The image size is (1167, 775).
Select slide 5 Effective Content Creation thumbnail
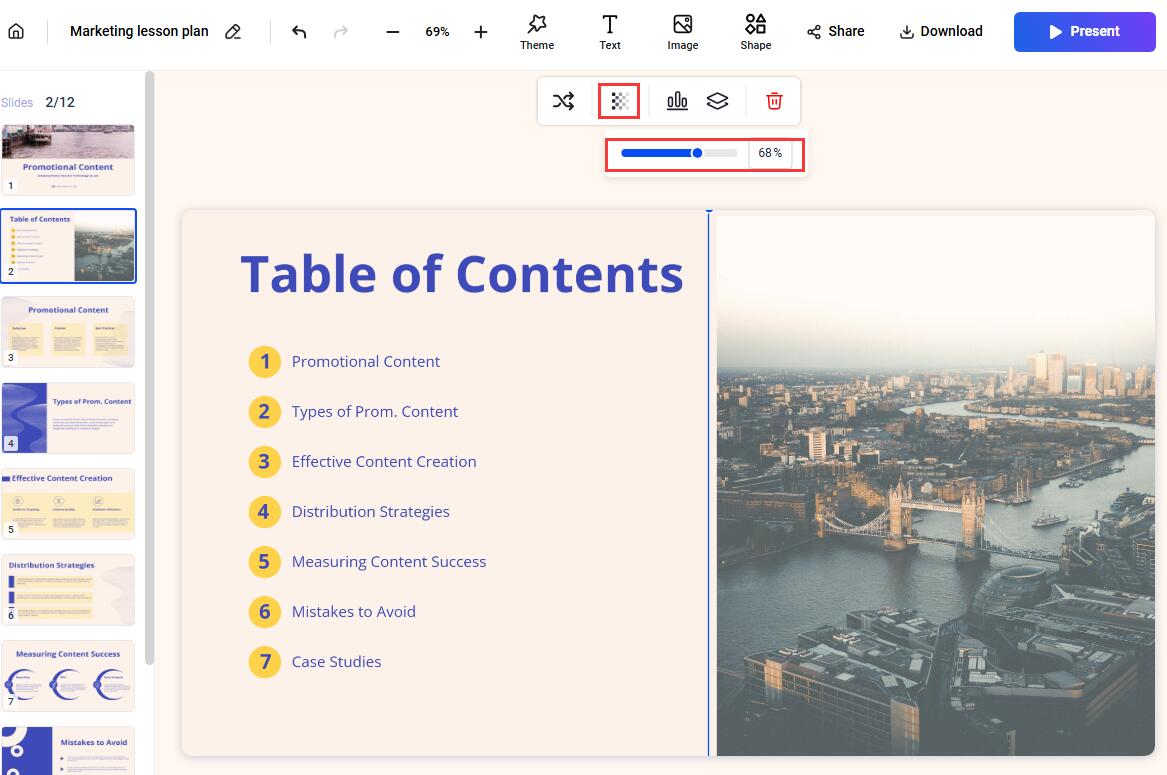[x=68, y=503]
